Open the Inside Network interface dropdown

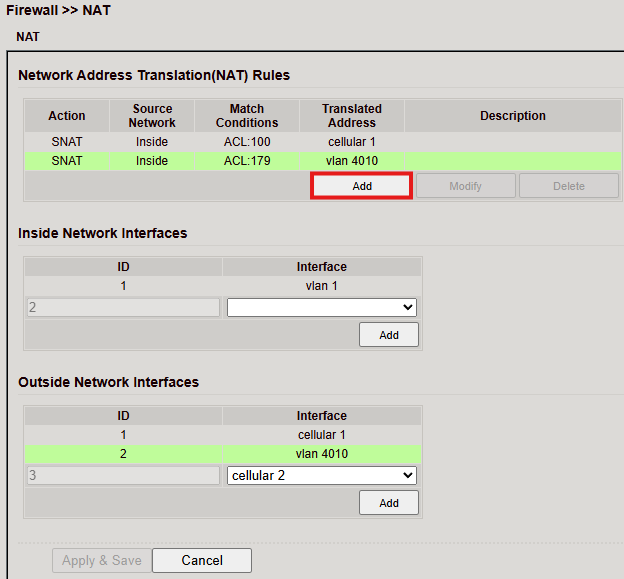pos(321,307)
